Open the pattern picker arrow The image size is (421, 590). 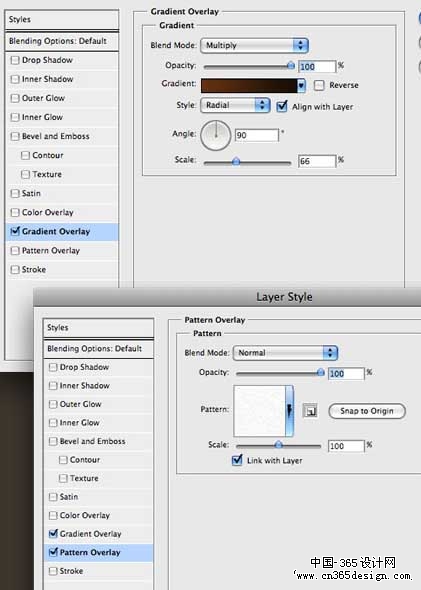point(289,411)
